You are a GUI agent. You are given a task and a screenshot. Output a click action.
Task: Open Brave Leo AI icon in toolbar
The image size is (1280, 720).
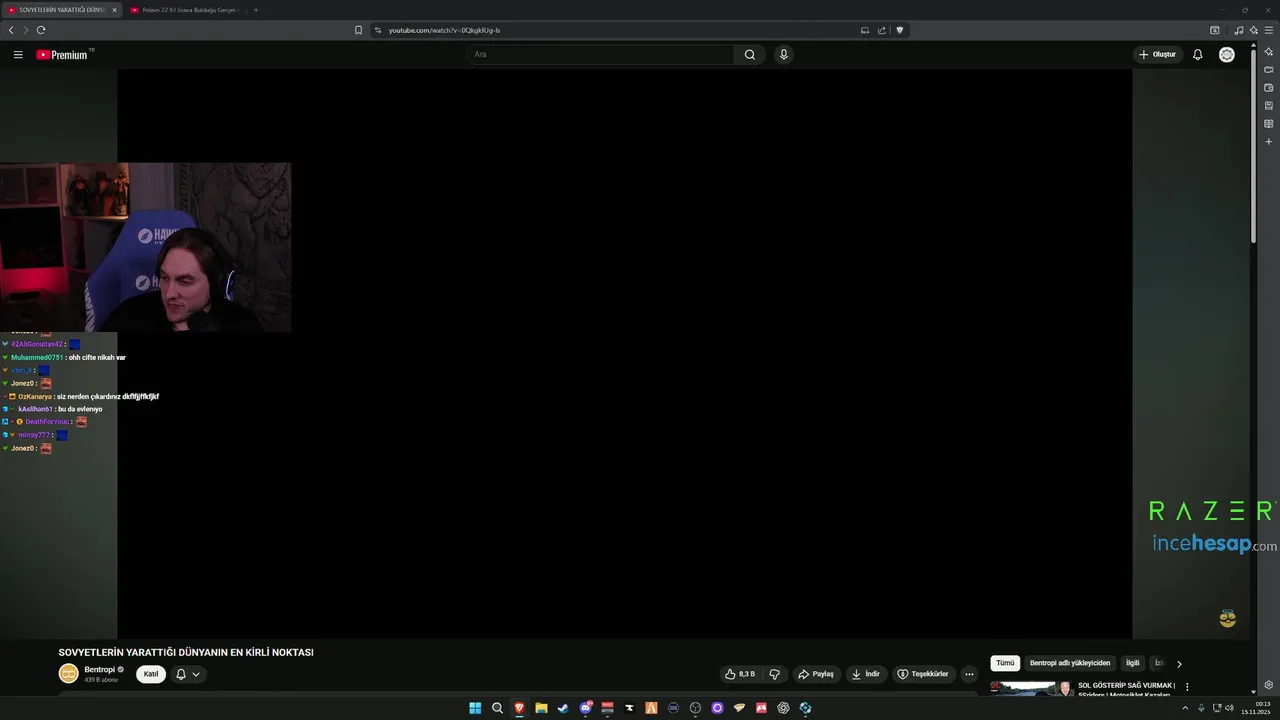pyautogui.click(x=1253, y=30)
